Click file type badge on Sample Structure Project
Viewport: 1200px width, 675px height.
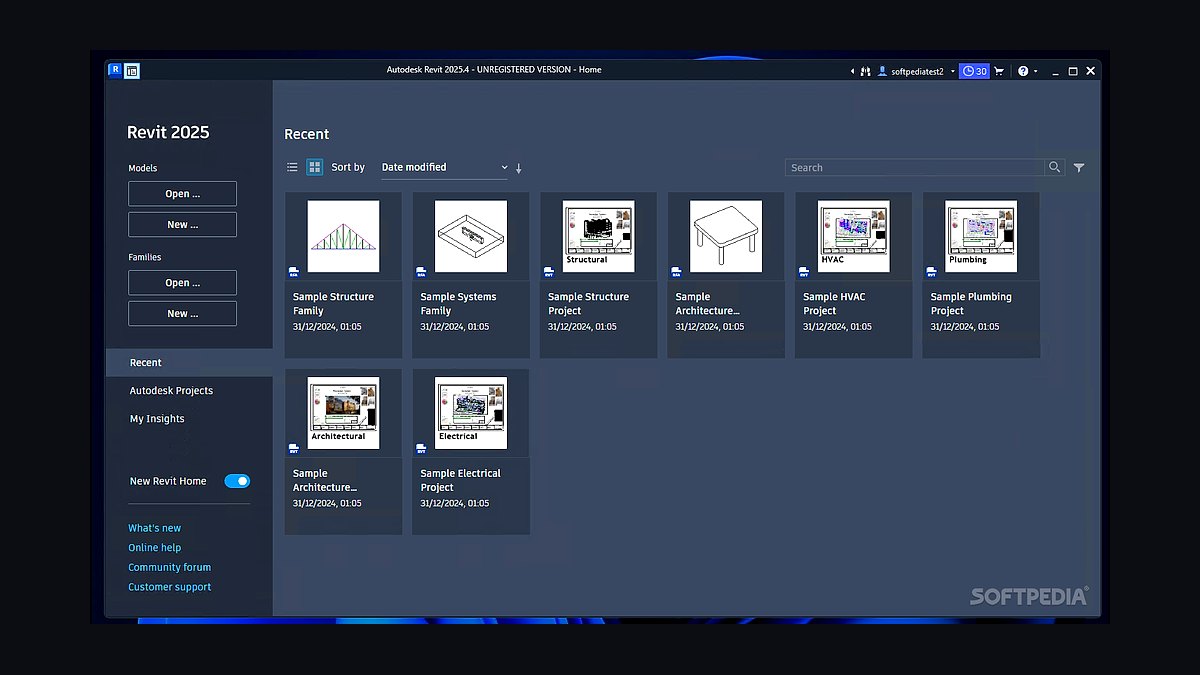(x=549, y=272)
